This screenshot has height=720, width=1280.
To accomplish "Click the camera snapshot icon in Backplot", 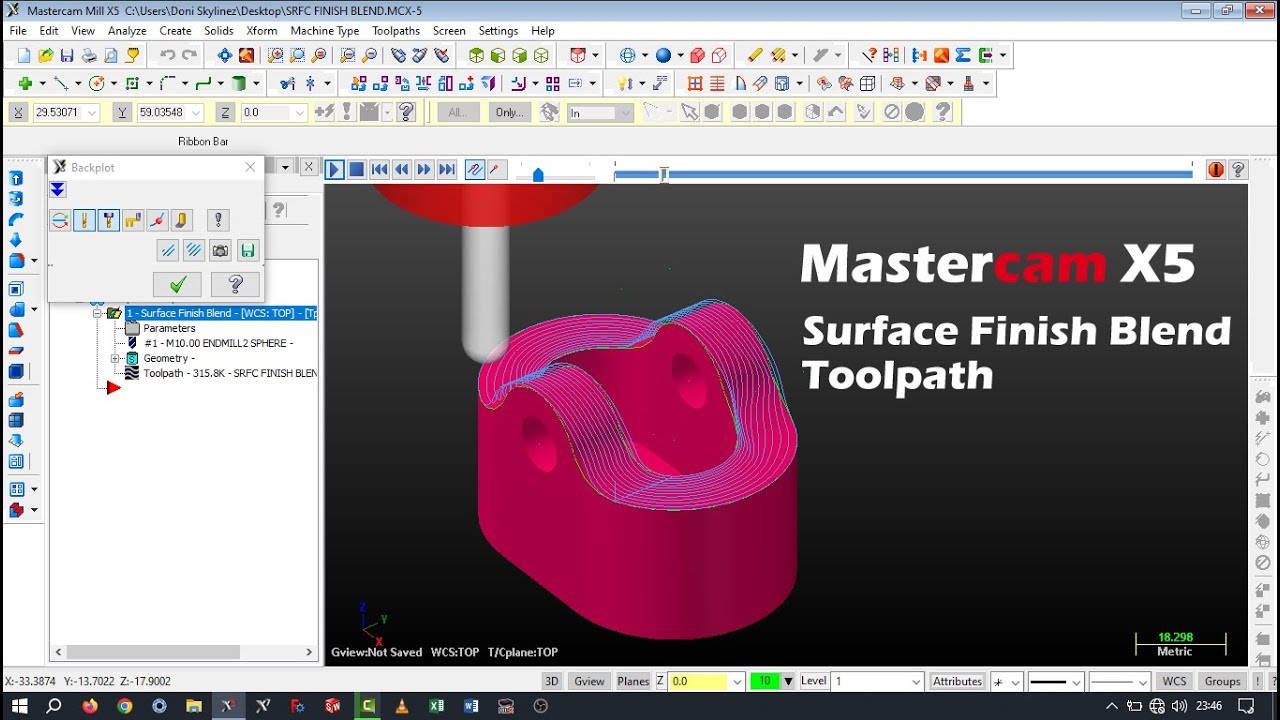I will coord(220,251).
